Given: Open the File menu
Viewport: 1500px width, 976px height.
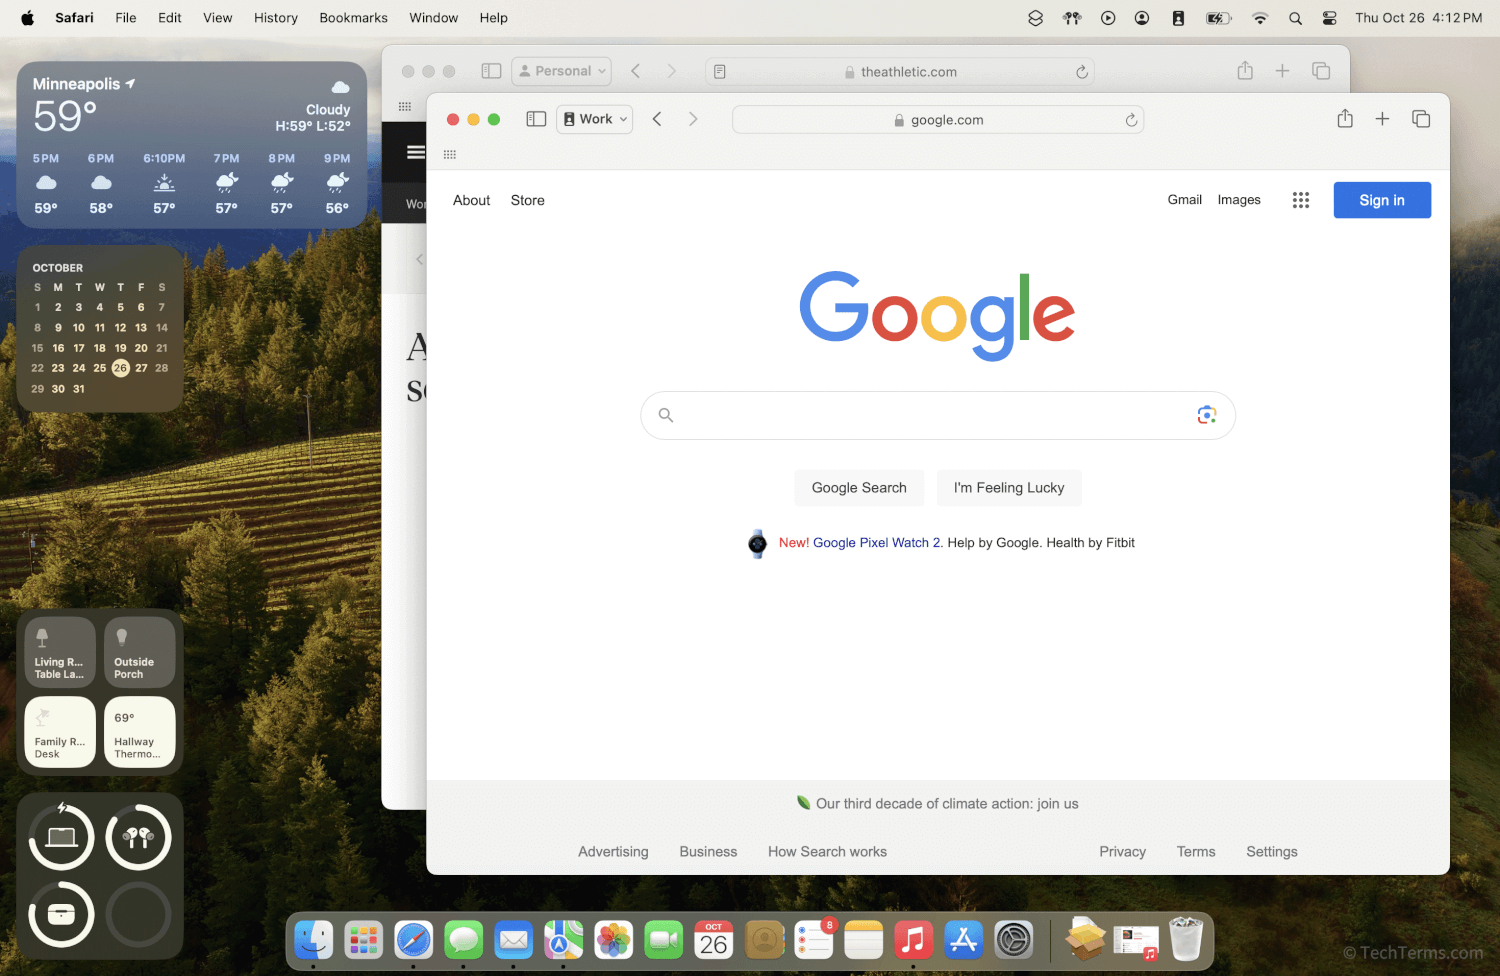Looking at the screenshot, I should [x=126, y=18].
